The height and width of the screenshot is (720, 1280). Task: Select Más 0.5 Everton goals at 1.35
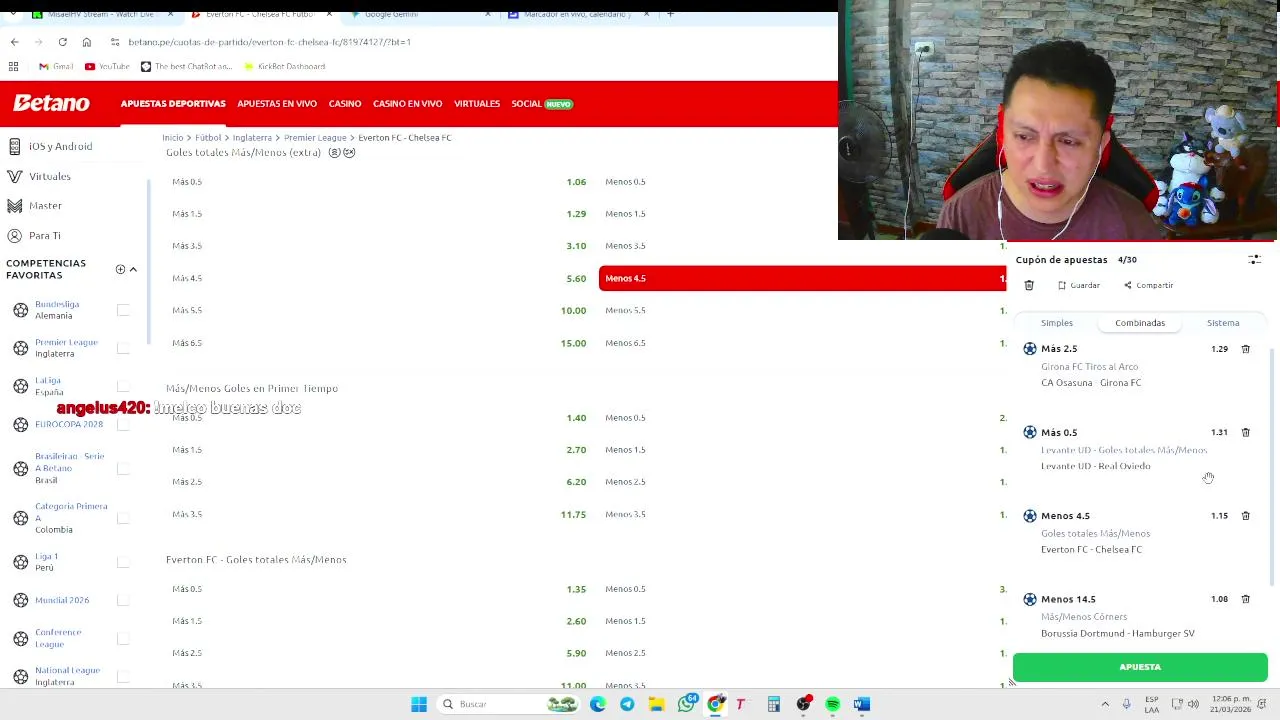click(x=379, y=589)
